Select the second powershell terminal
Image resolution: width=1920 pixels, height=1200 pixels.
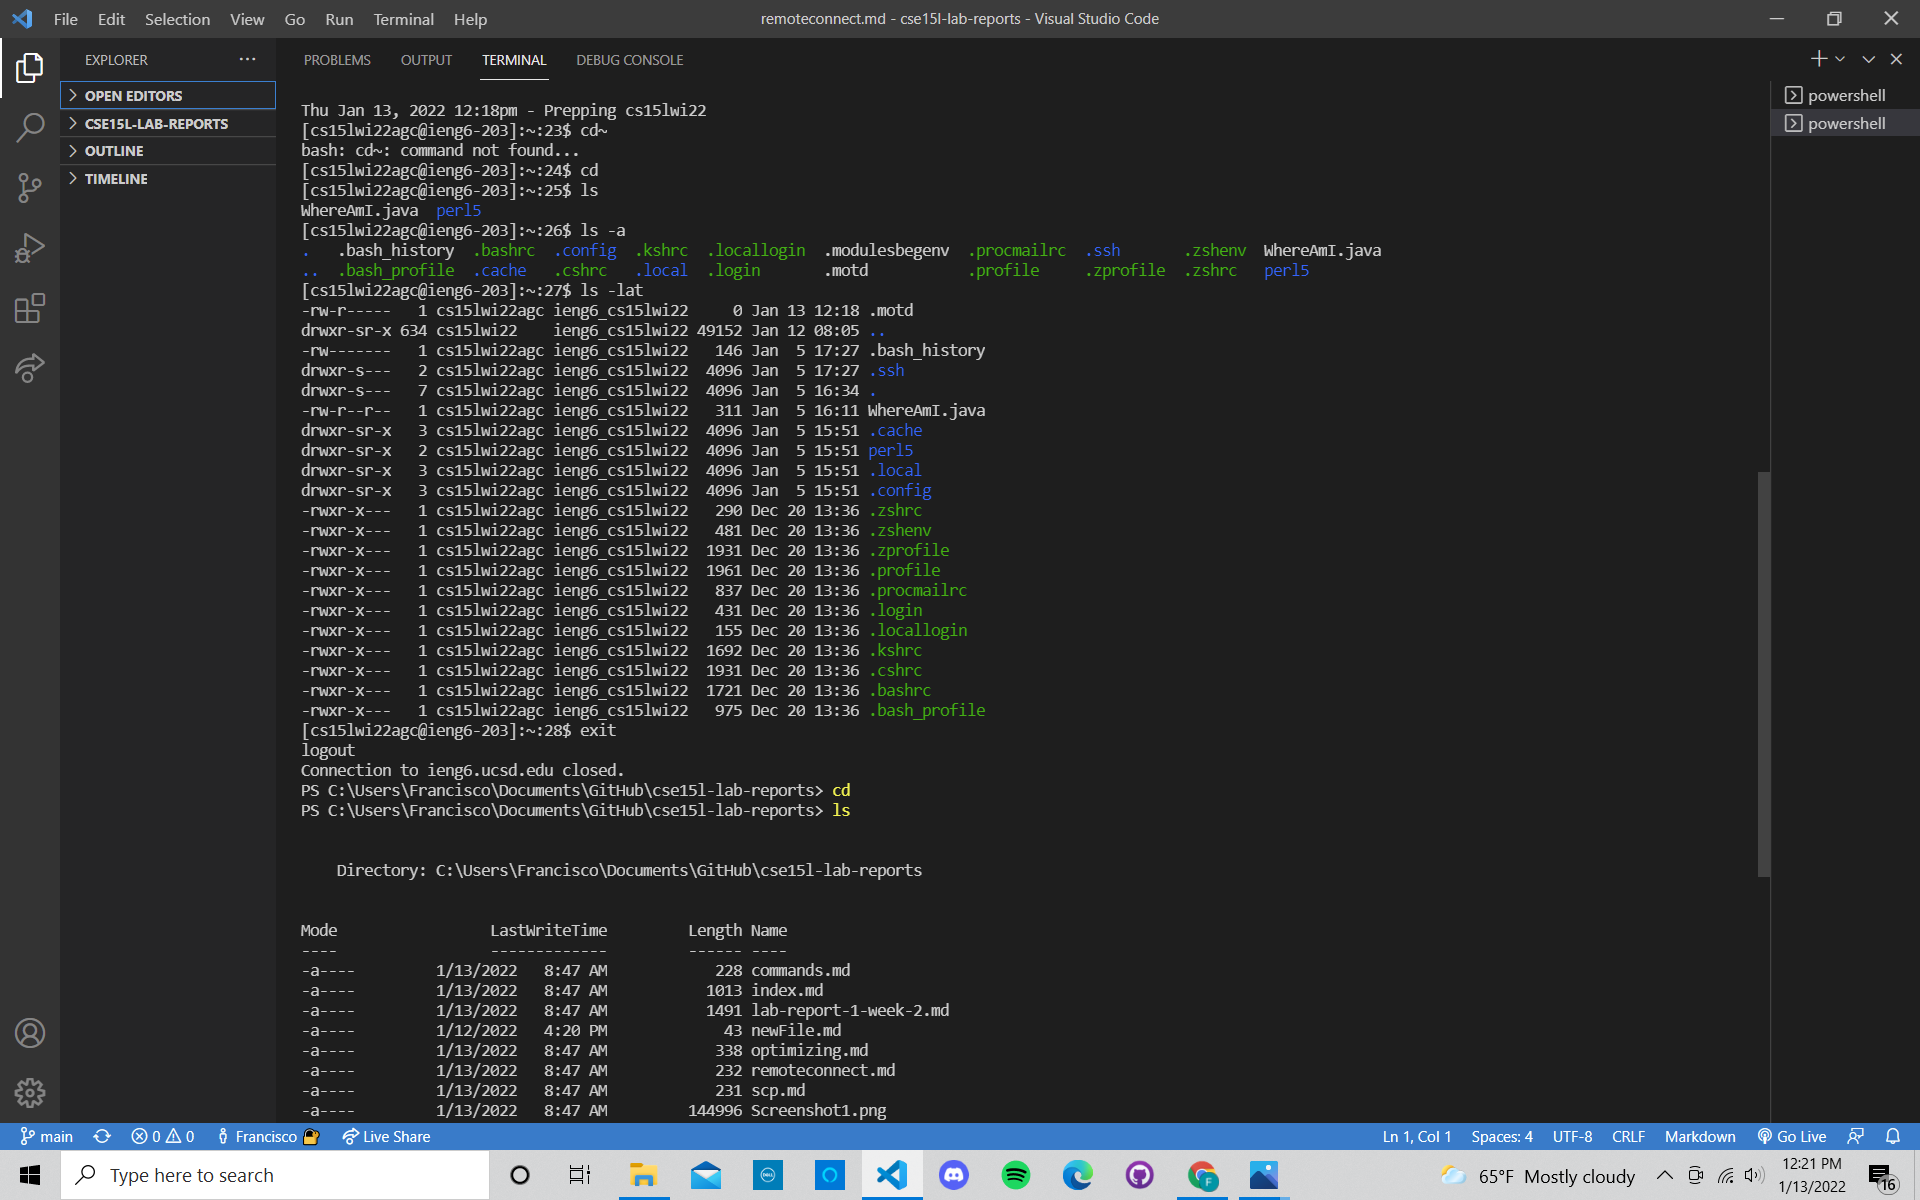pos(1845,123)
